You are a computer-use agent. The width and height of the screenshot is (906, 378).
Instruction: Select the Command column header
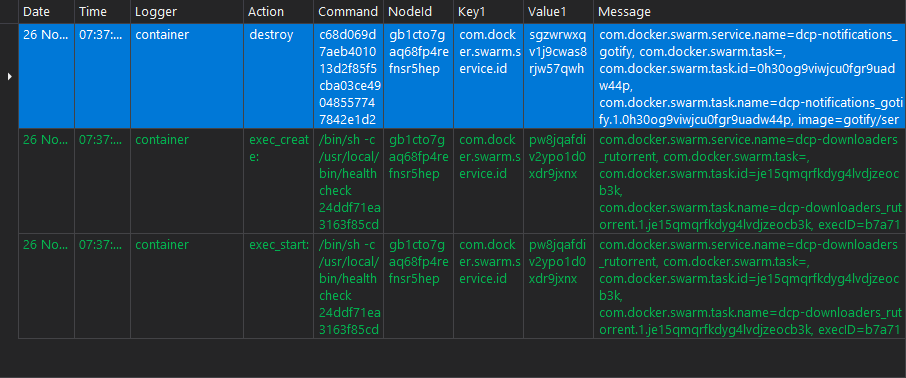click(x=348, y=12)
